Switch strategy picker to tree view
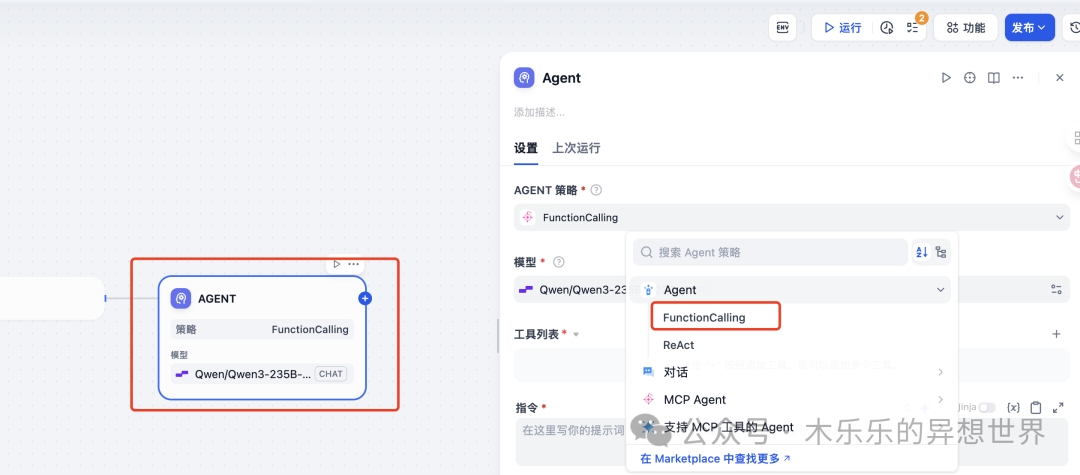The height and width of the screenshot is (475, 1080). click(941, 252)
